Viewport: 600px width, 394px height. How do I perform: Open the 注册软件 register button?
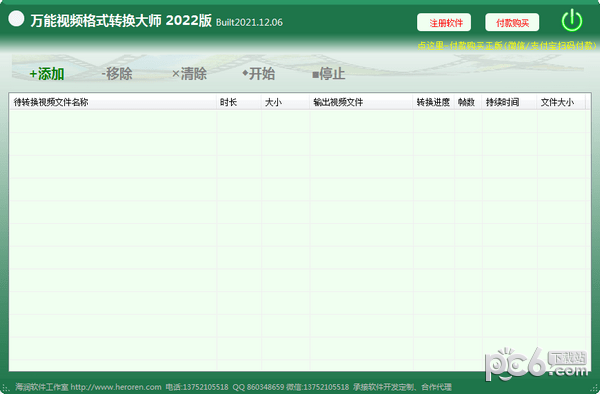click(444, 23)
